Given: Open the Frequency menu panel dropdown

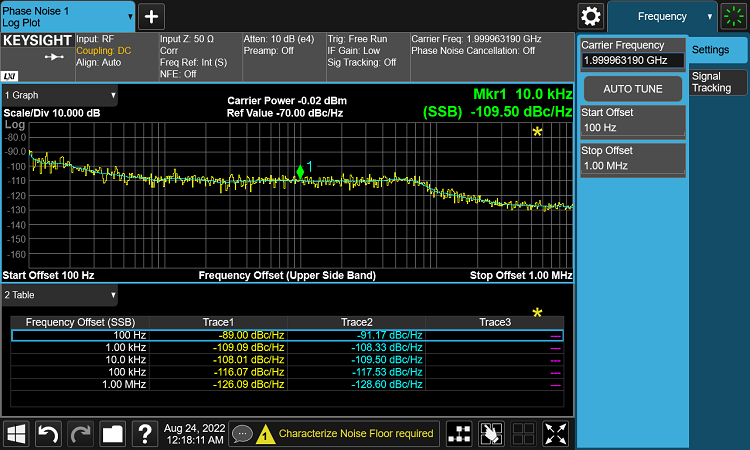Looking at the screenshot, I should click(662, 16).
